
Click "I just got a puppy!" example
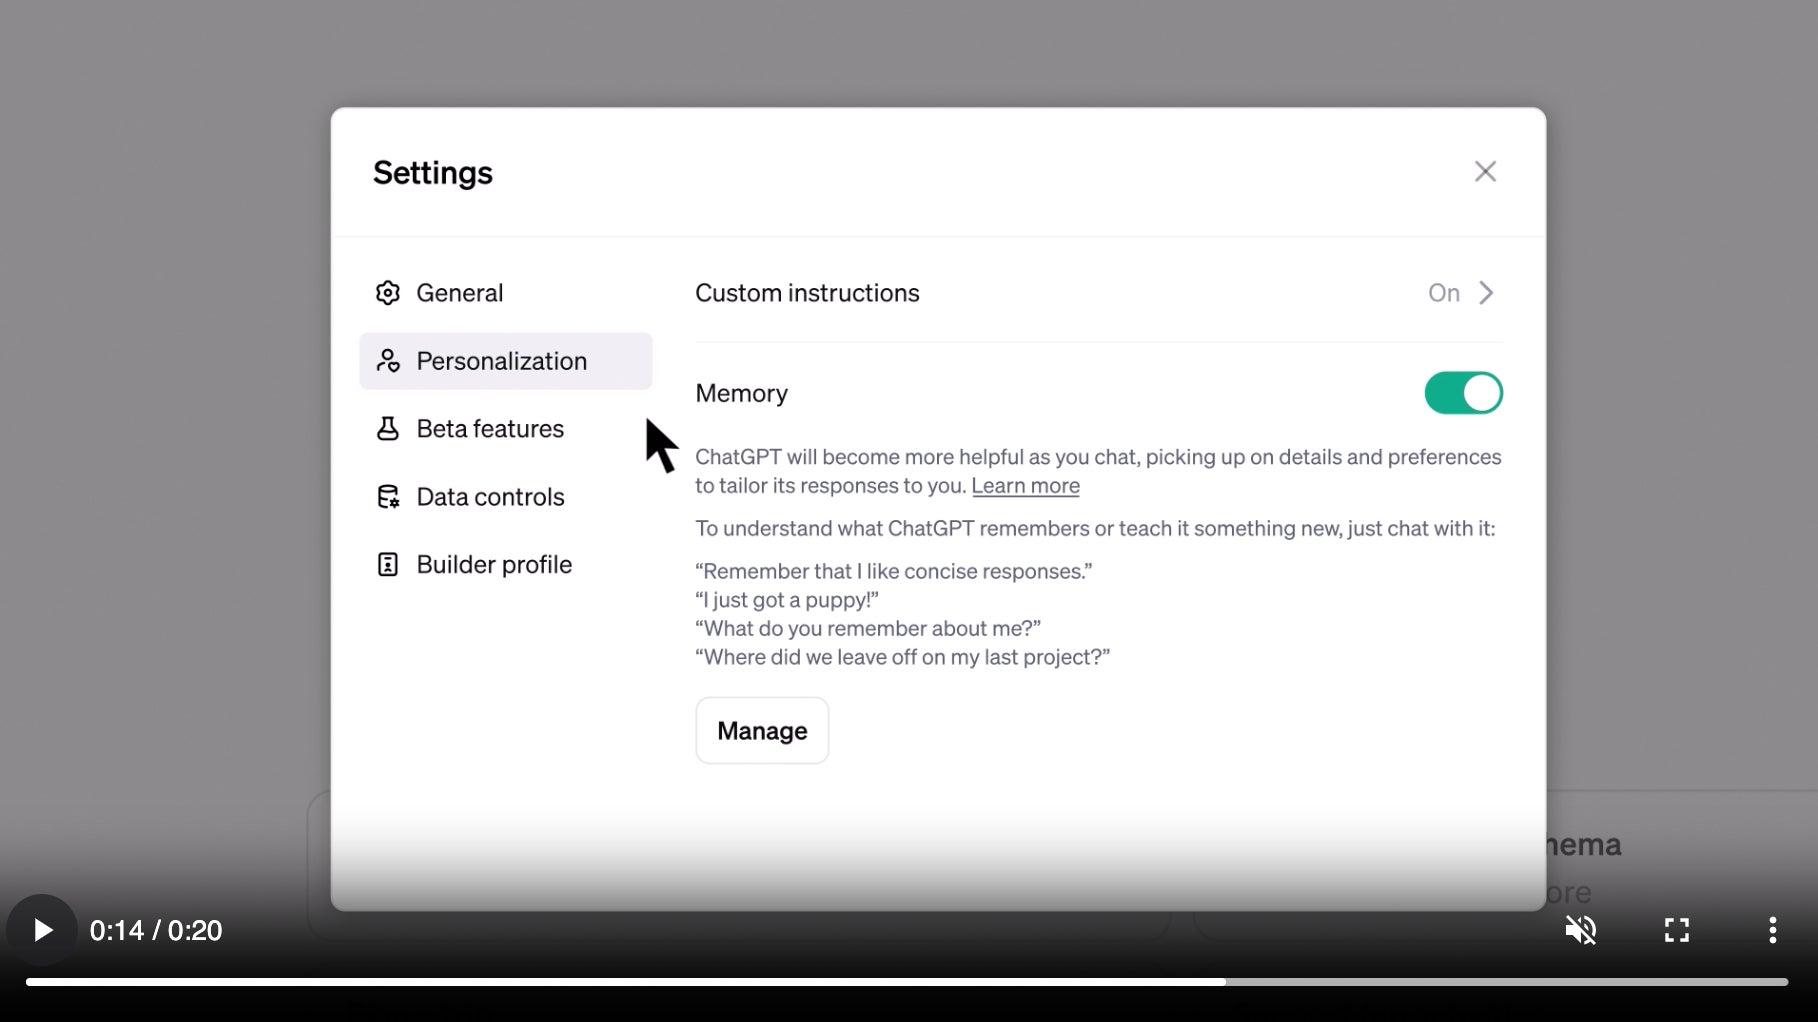click(786, 600)
